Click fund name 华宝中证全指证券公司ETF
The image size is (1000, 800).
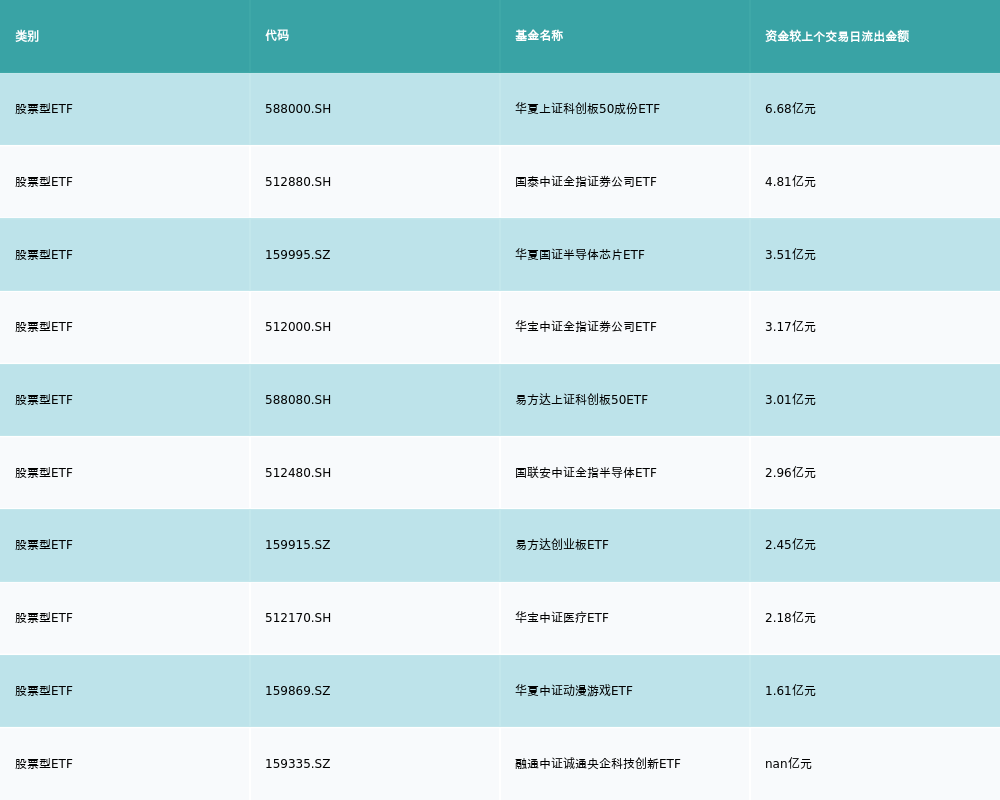[x=585, y=327]
